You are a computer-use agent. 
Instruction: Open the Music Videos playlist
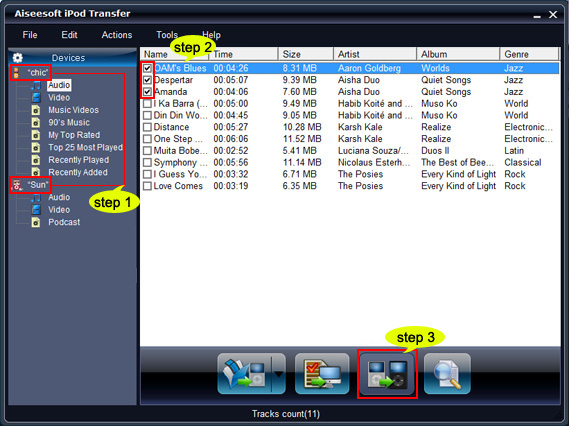pos(73,110)
